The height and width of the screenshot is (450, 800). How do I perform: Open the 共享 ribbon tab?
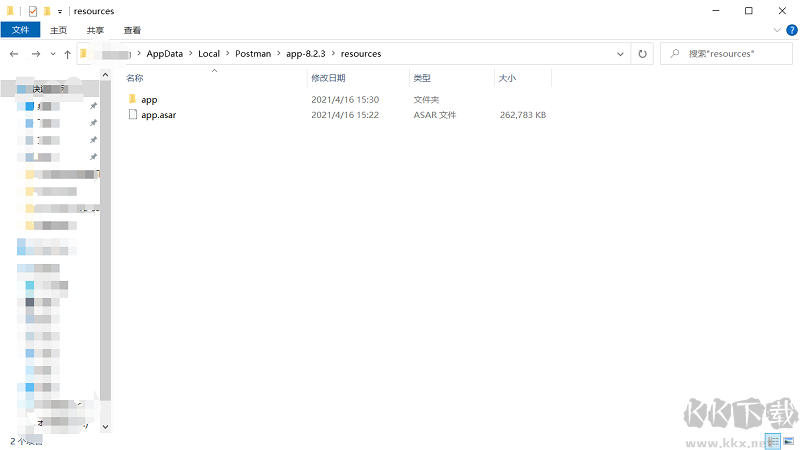click(x=95, y=30)
